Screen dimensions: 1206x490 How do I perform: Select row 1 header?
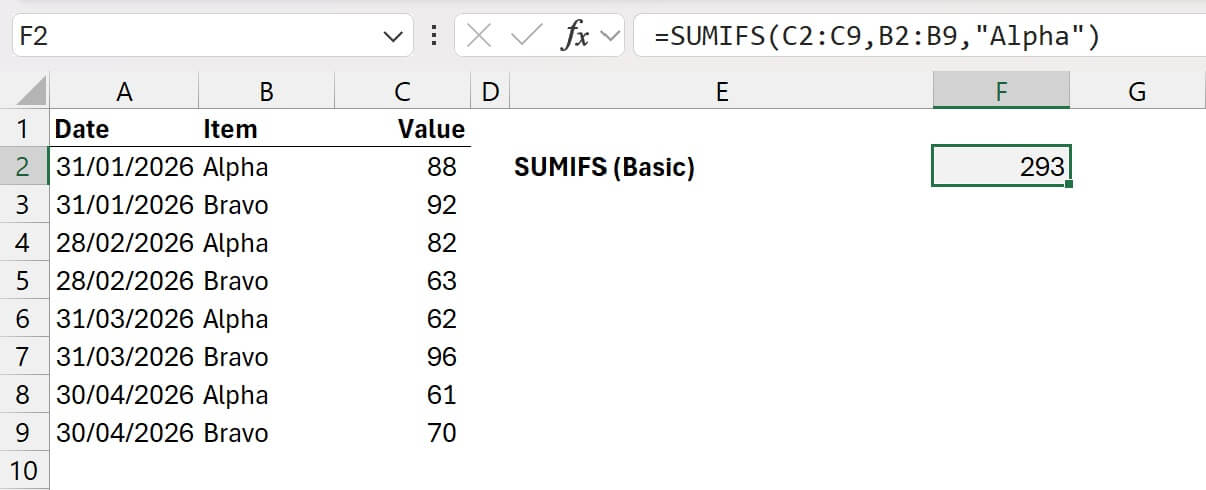[x=24, y=129]
